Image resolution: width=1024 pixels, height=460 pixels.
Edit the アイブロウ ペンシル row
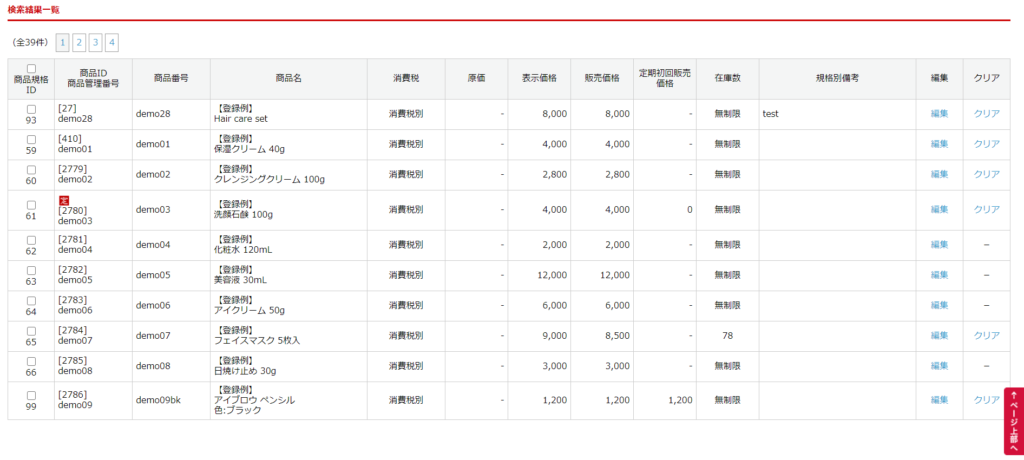(x=939, y=400)
